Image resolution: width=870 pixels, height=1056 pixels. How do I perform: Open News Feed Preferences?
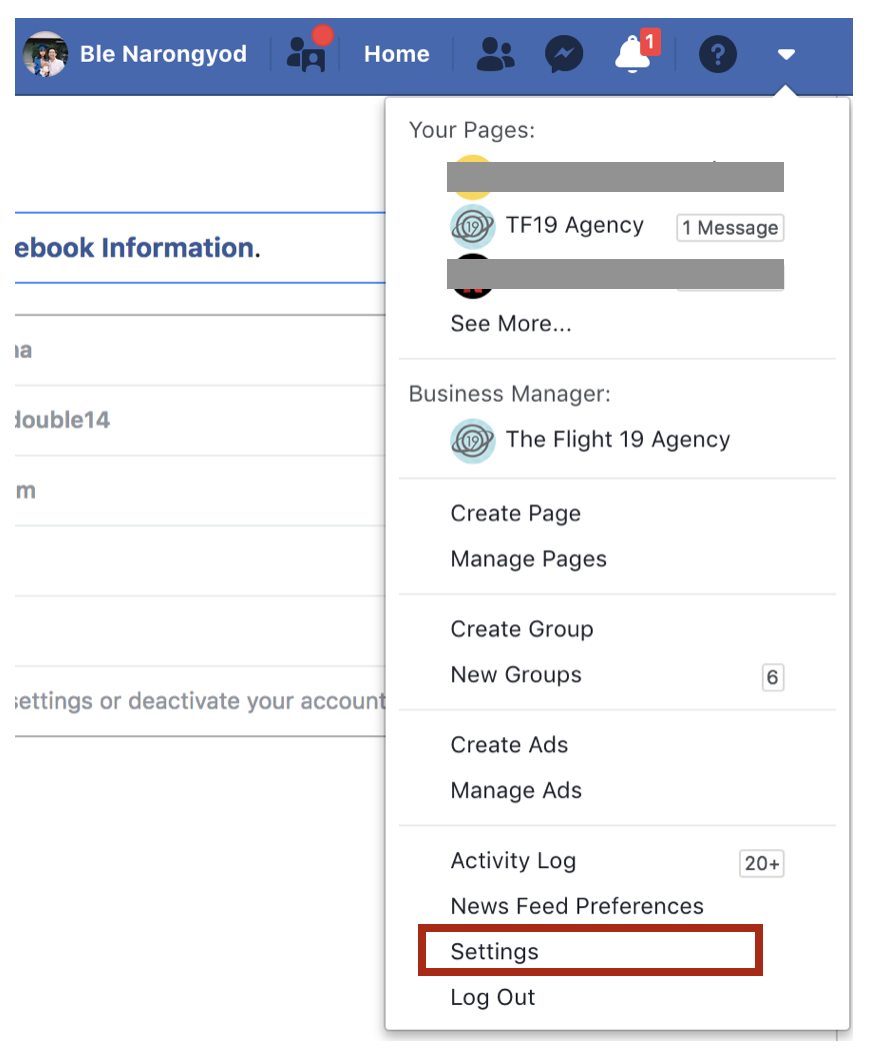(x=577, y=906)
